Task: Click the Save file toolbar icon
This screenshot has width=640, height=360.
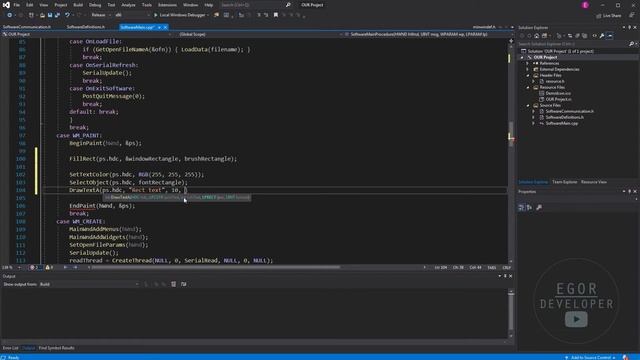Action: coord(50,15)
